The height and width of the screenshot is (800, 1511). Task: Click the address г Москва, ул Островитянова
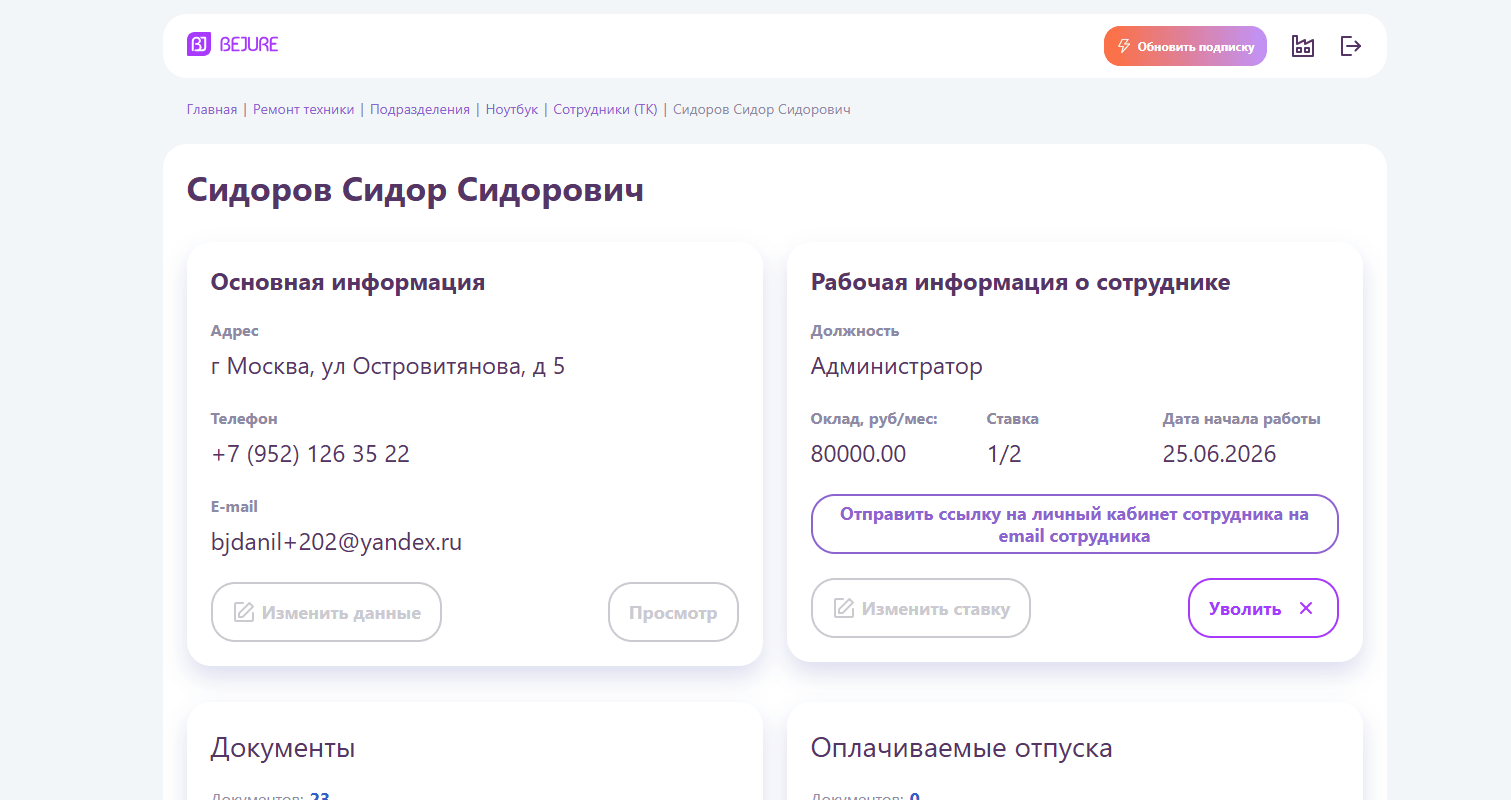click(388, 367)
